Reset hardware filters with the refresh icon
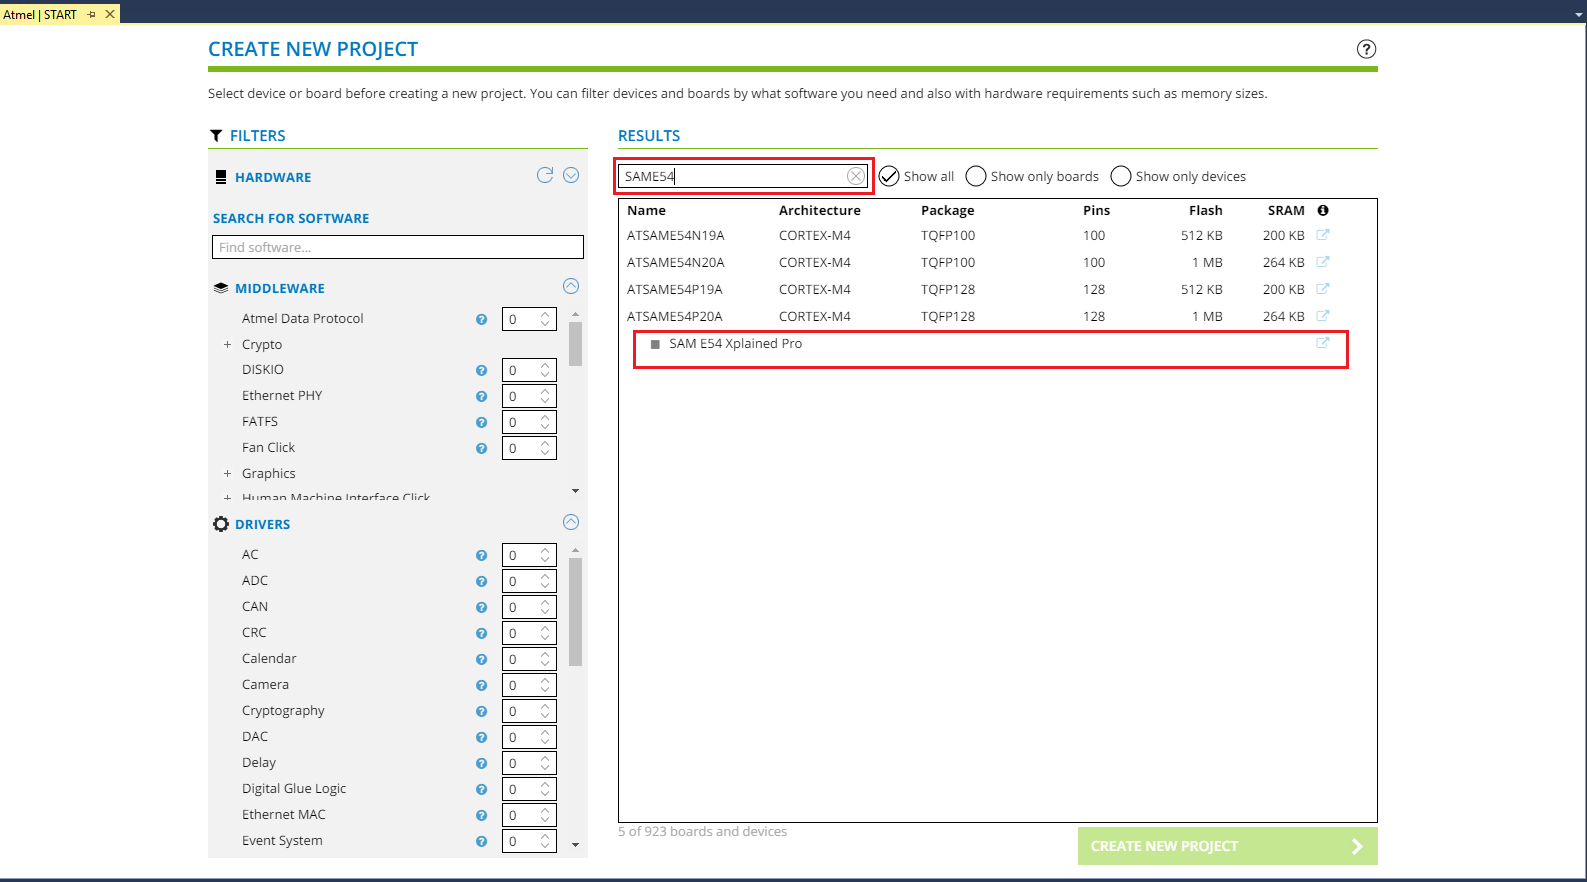The height and width of the screenshot is (882, 1587). click(x=545, y=175)
